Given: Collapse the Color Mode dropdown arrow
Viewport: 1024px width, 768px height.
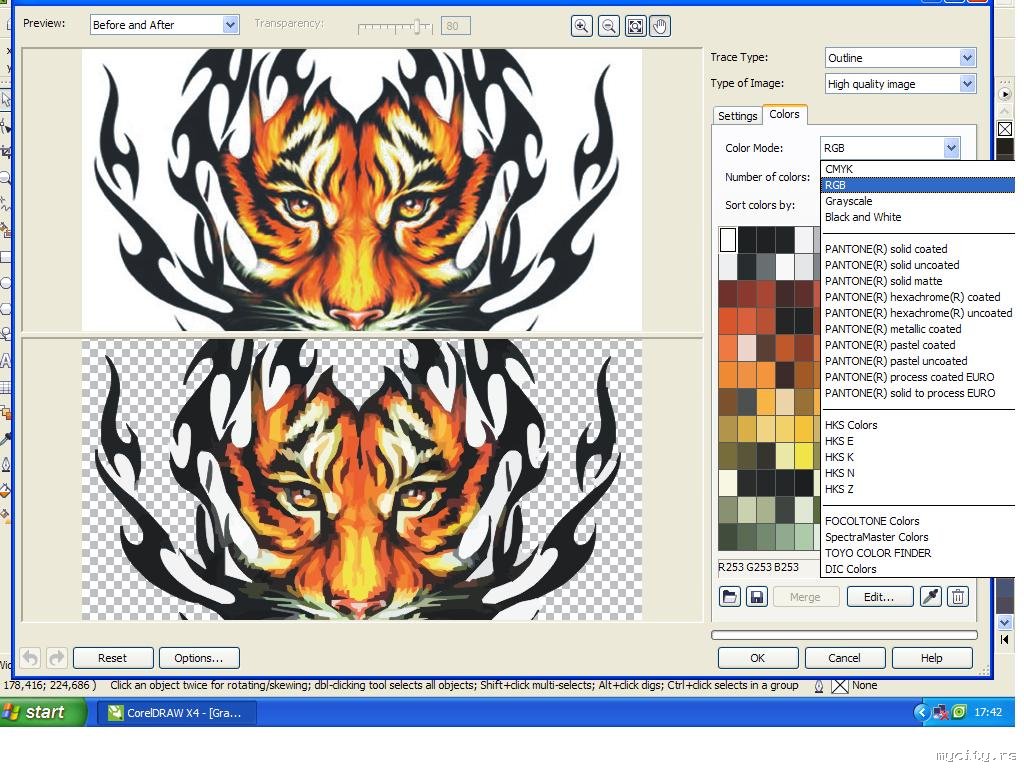Looking at the screenshot, I should coord(952,148).
